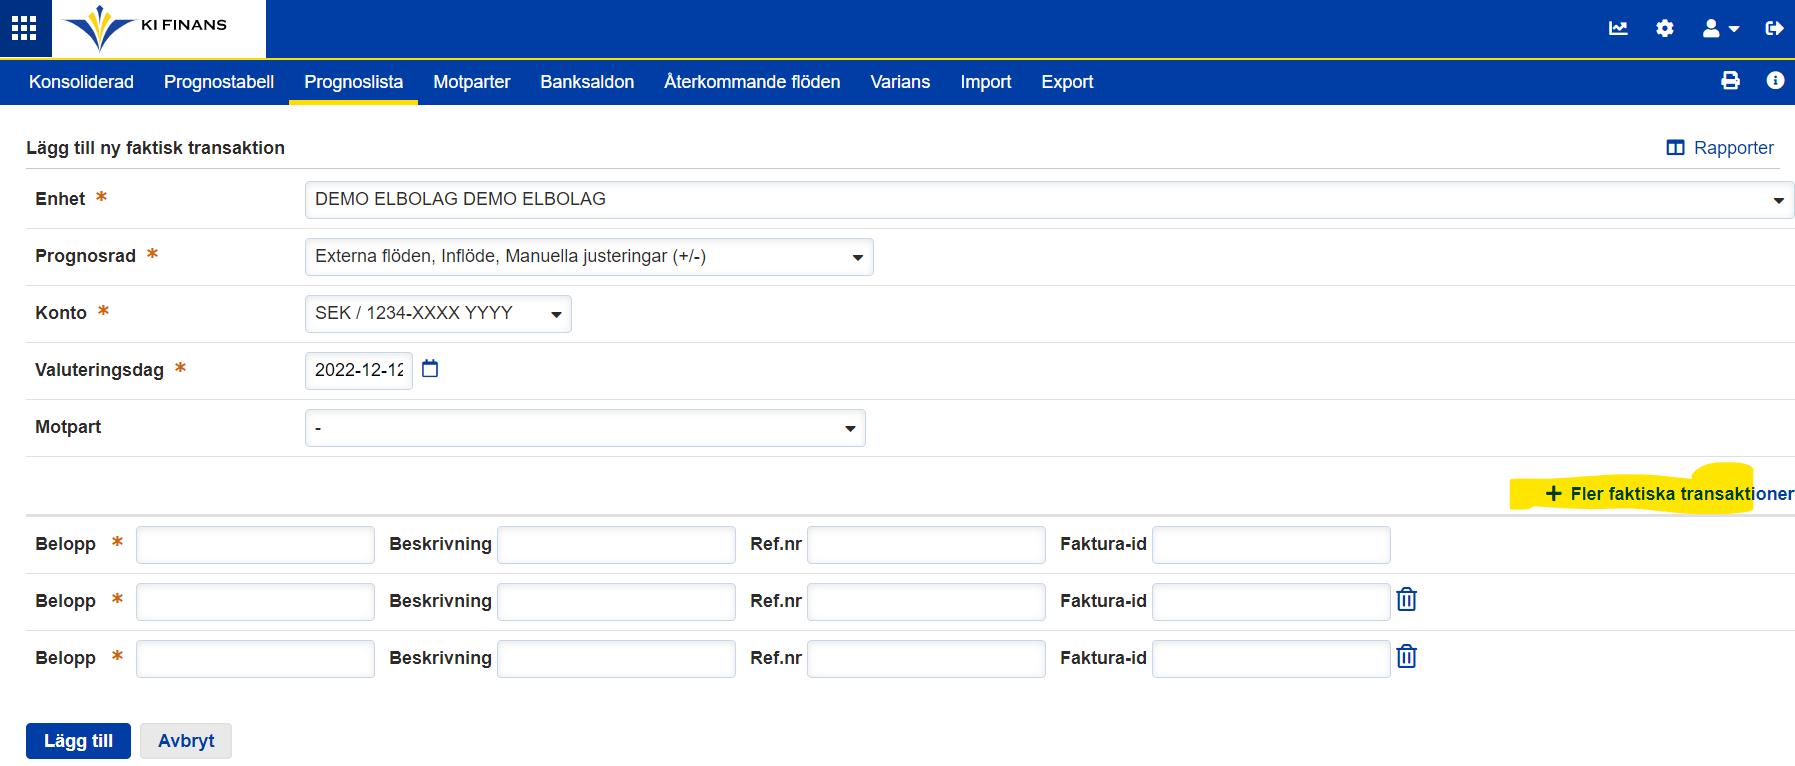
Task: Open the user profile menu icon
Action: (x=1720, y=28)
